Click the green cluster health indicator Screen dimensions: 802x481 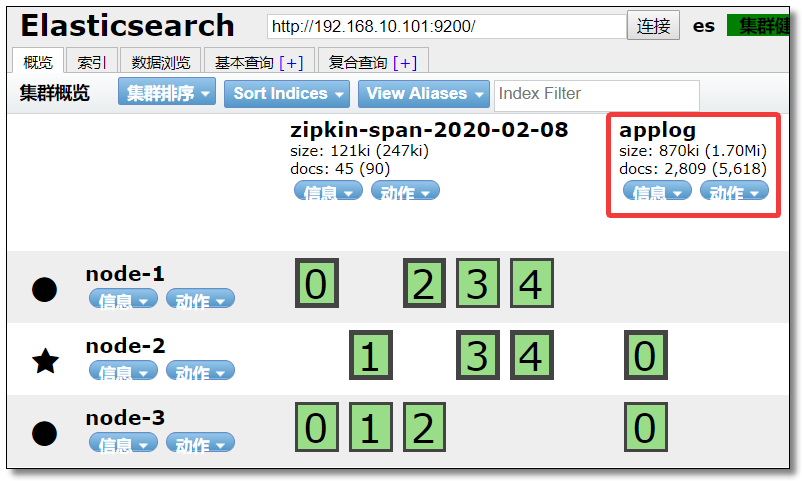click(758, 26)
